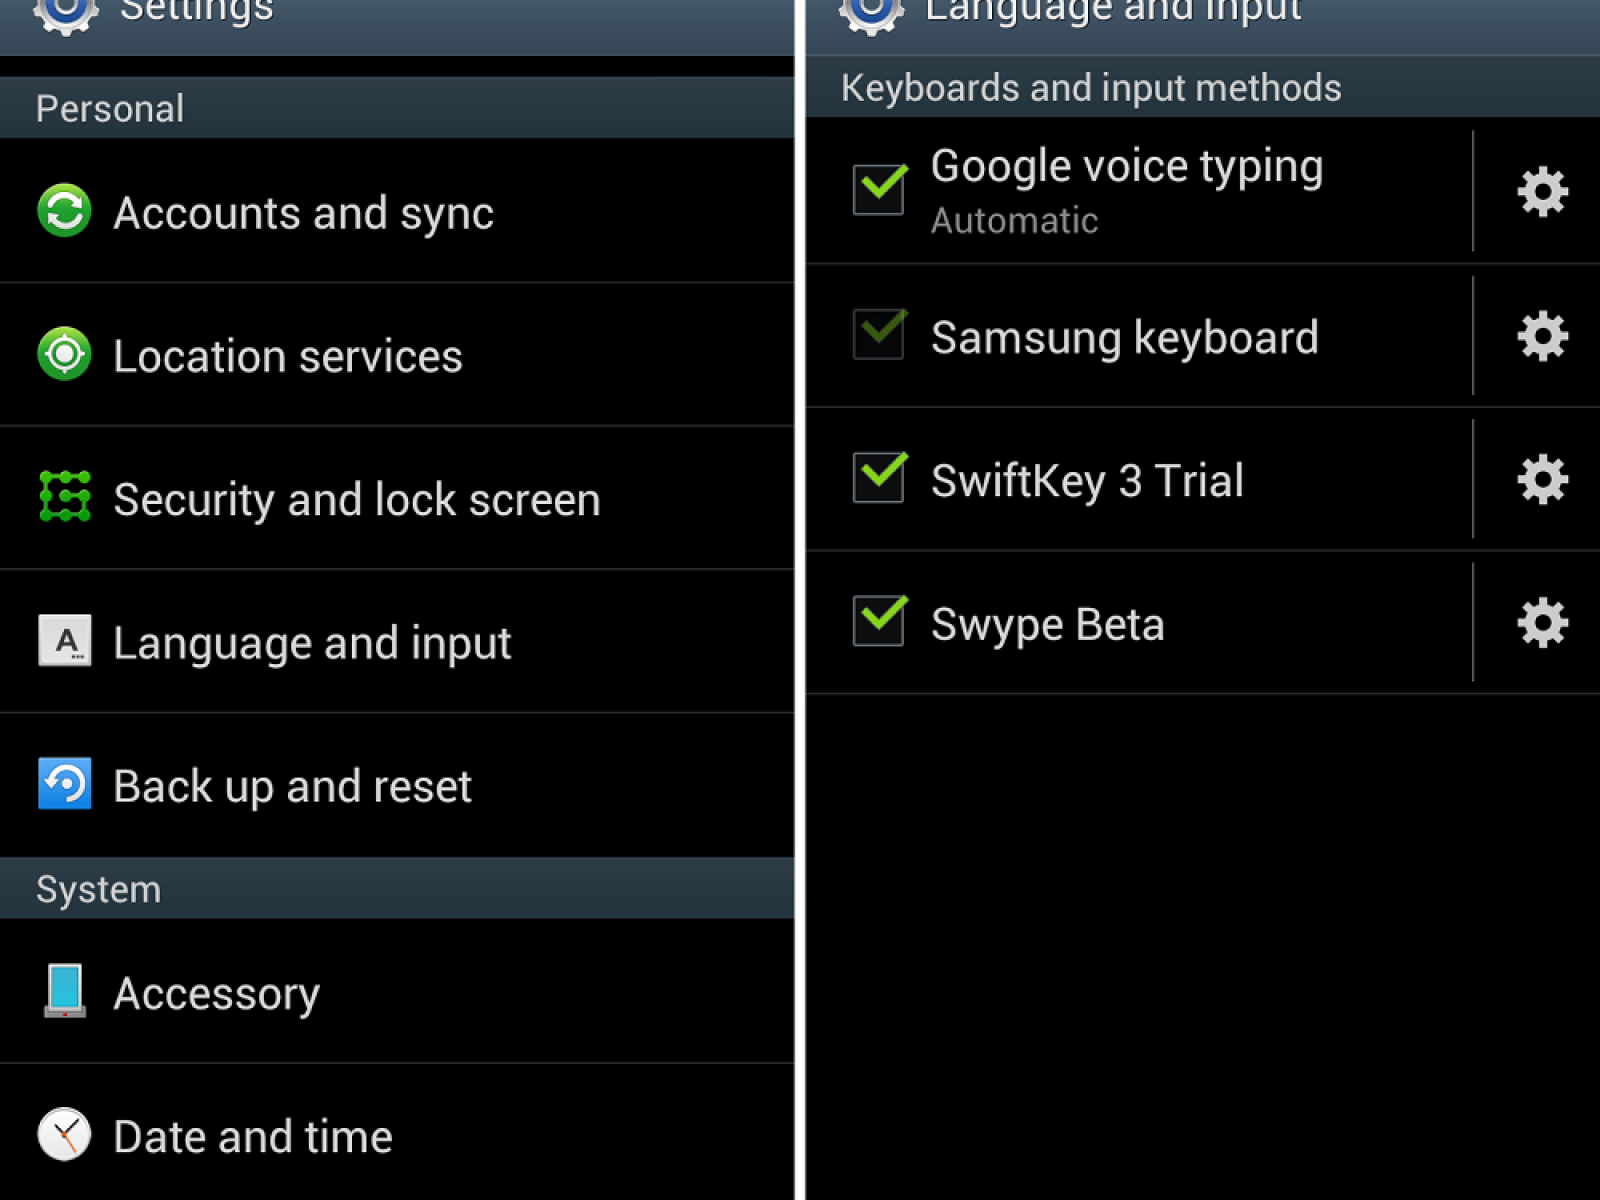Tap the Location services target icon
The image size is (1600, 1200).
(65, 354)
